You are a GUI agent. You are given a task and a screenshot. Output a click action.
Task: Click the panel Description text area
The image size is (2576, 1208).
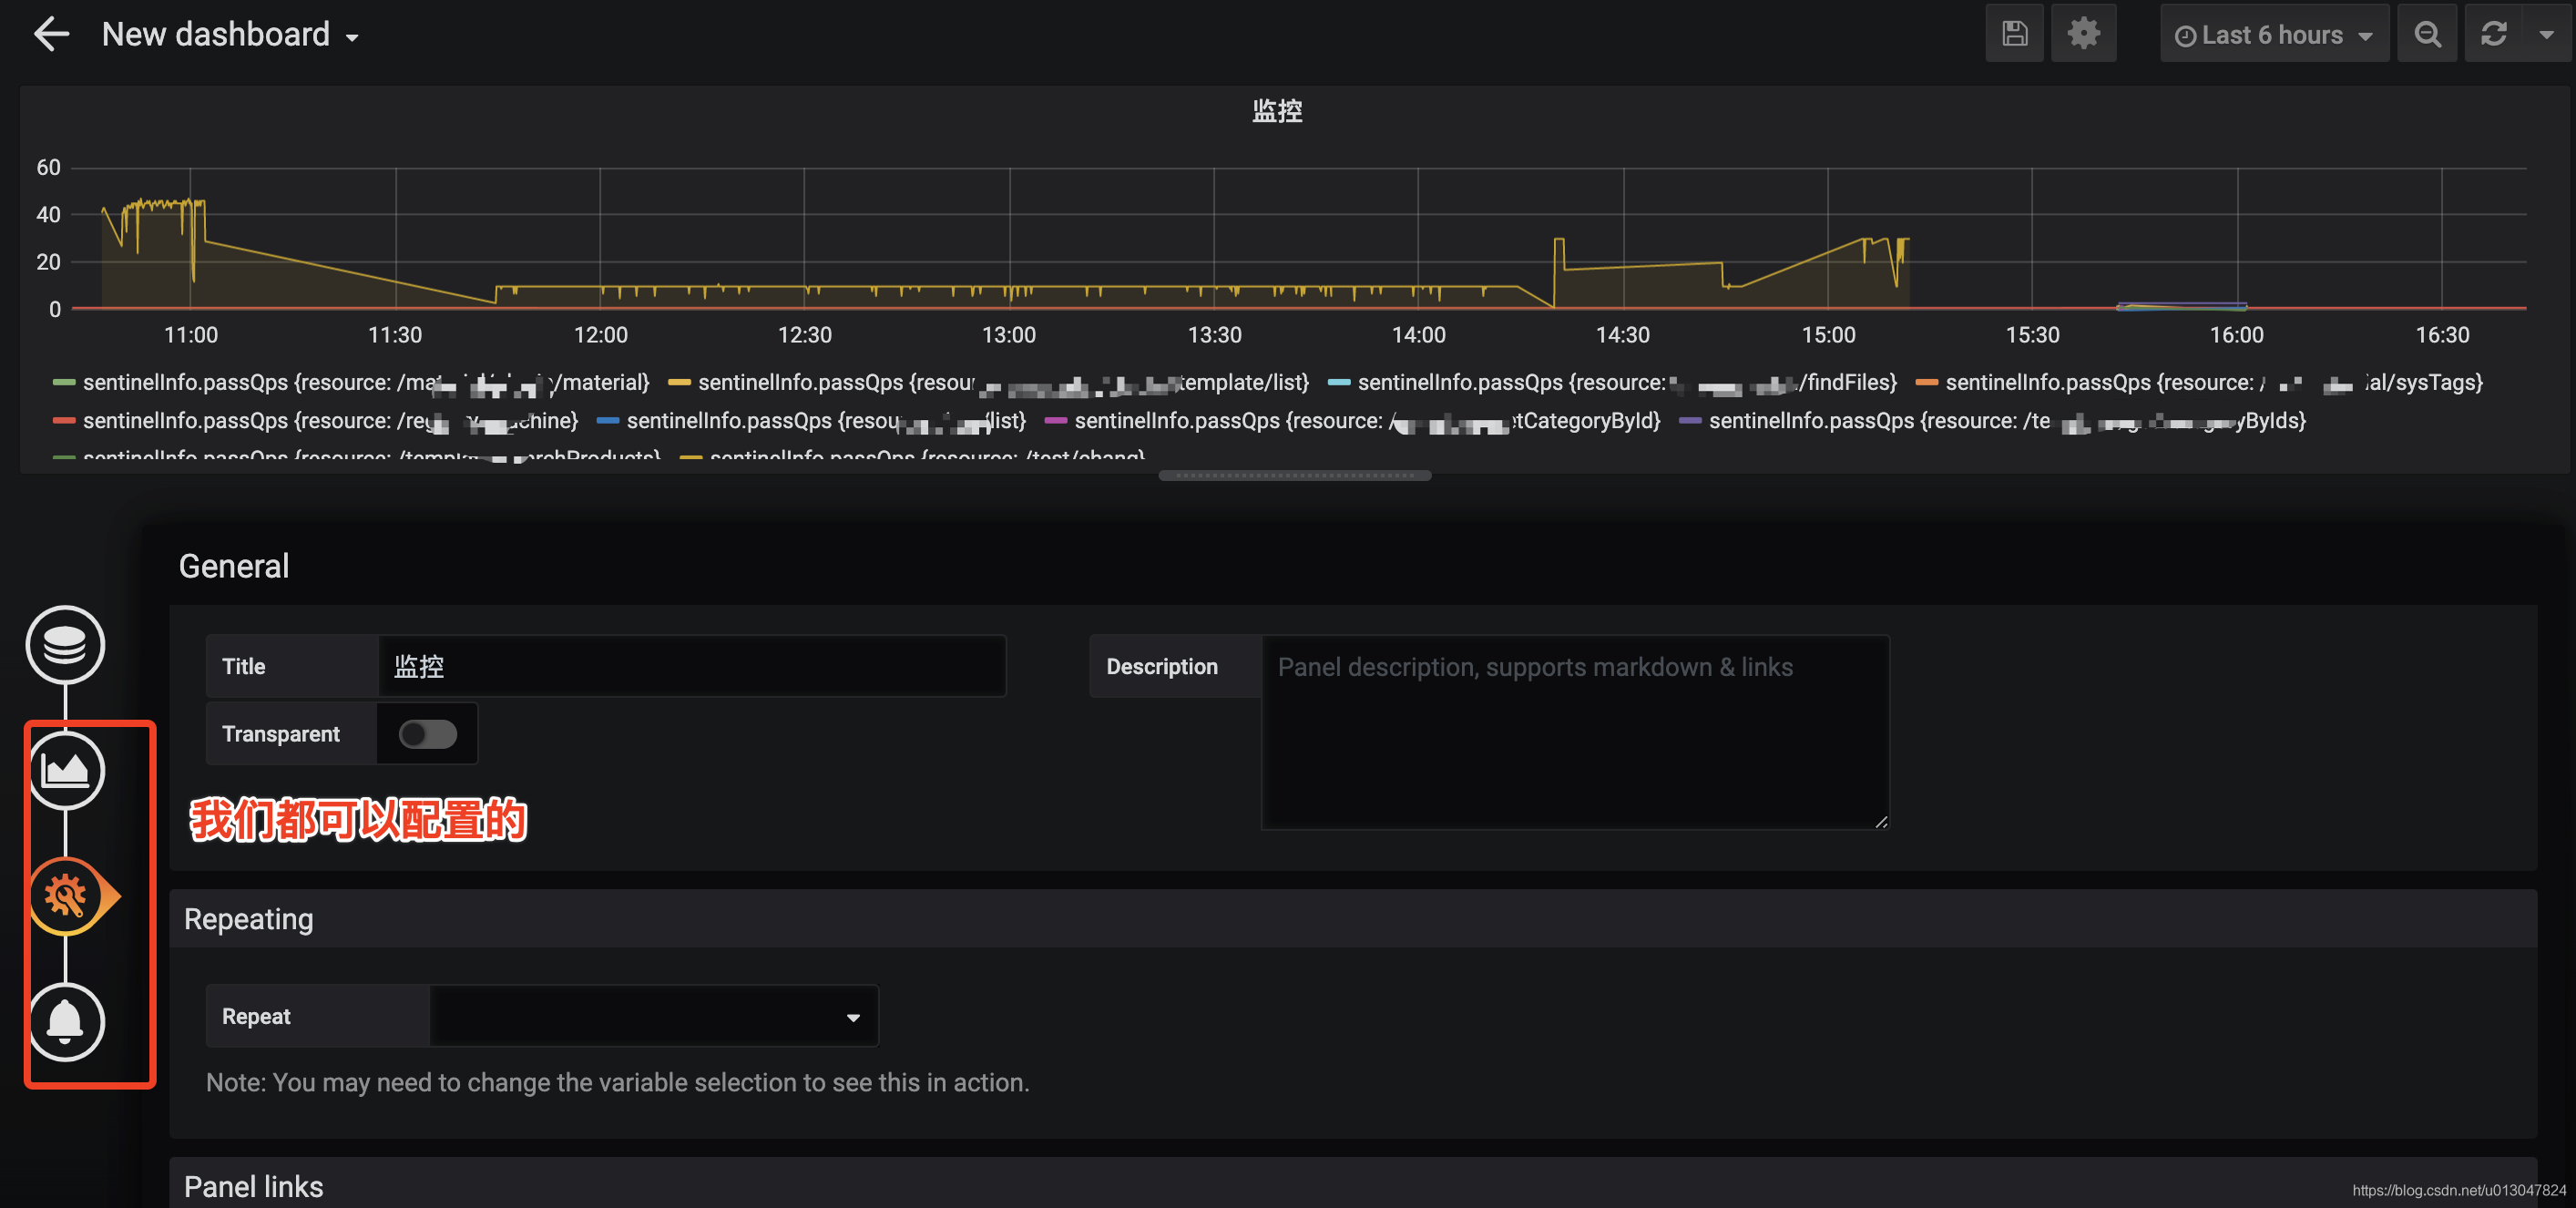[1574, 733]
